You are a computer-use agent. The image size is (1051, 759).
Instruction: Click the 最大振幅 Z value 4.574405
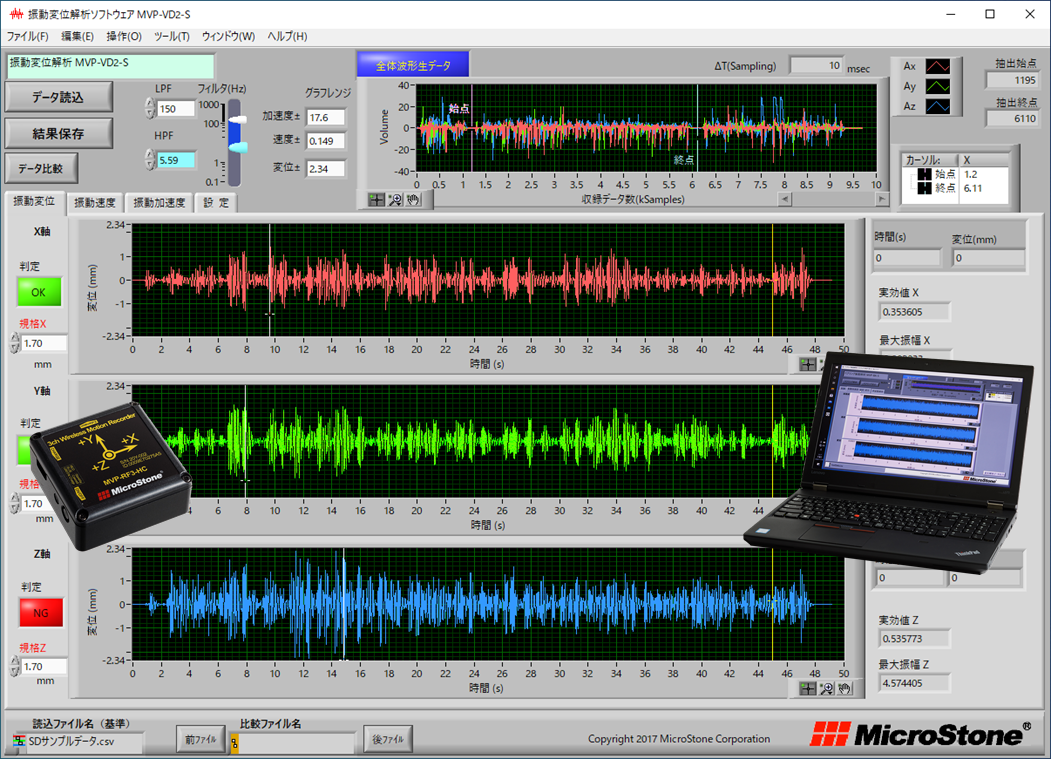(914, 683)
